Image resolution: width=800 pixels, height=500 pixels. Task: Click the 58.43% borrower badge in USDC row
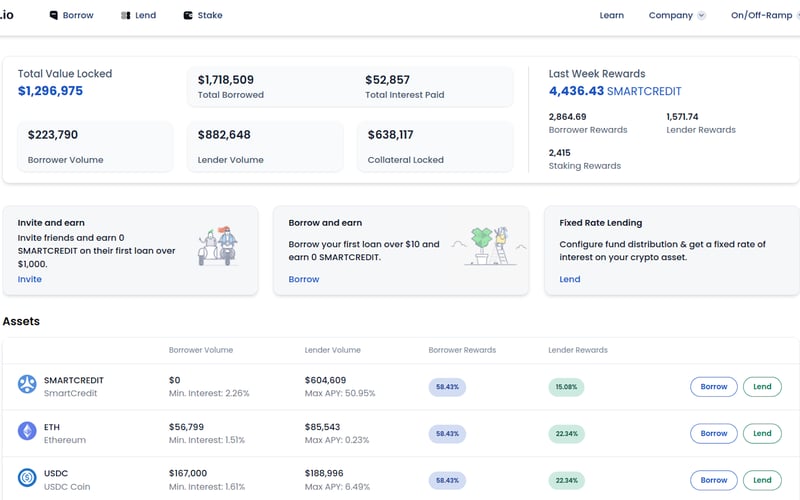click(x=447, y=481)
